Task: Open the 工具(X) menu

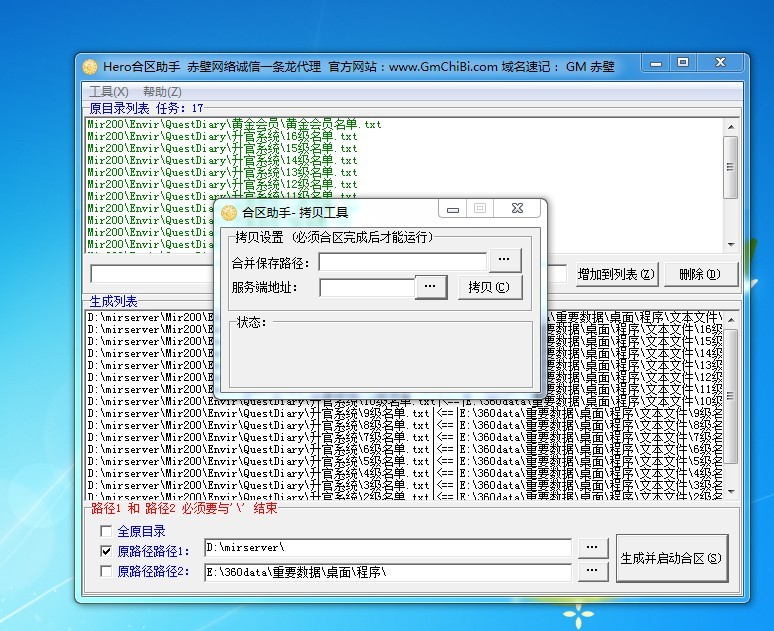Action: [x=109, y=92]
